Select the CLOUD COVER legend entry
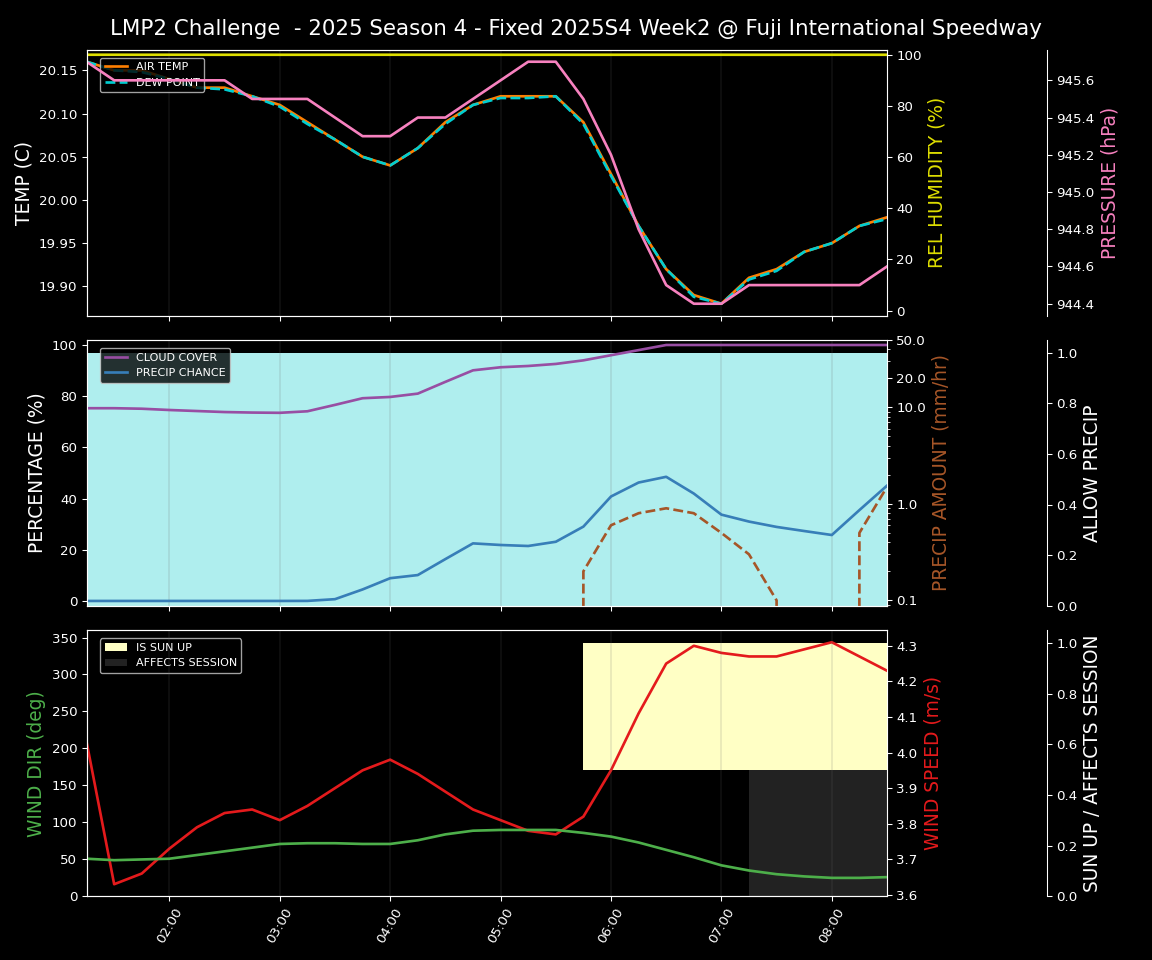 pos(176,358)
